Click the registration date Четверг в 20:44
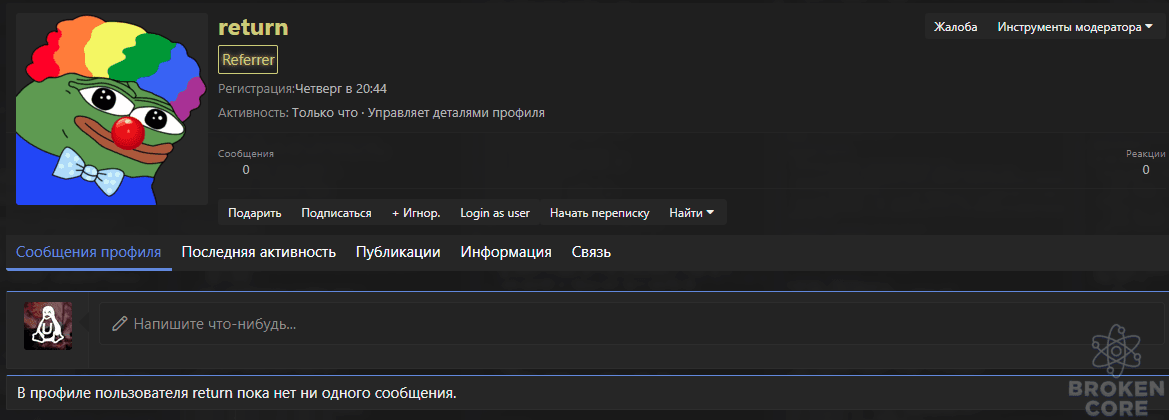This screenshot has height=420, width=1169. tap(341, 89)
